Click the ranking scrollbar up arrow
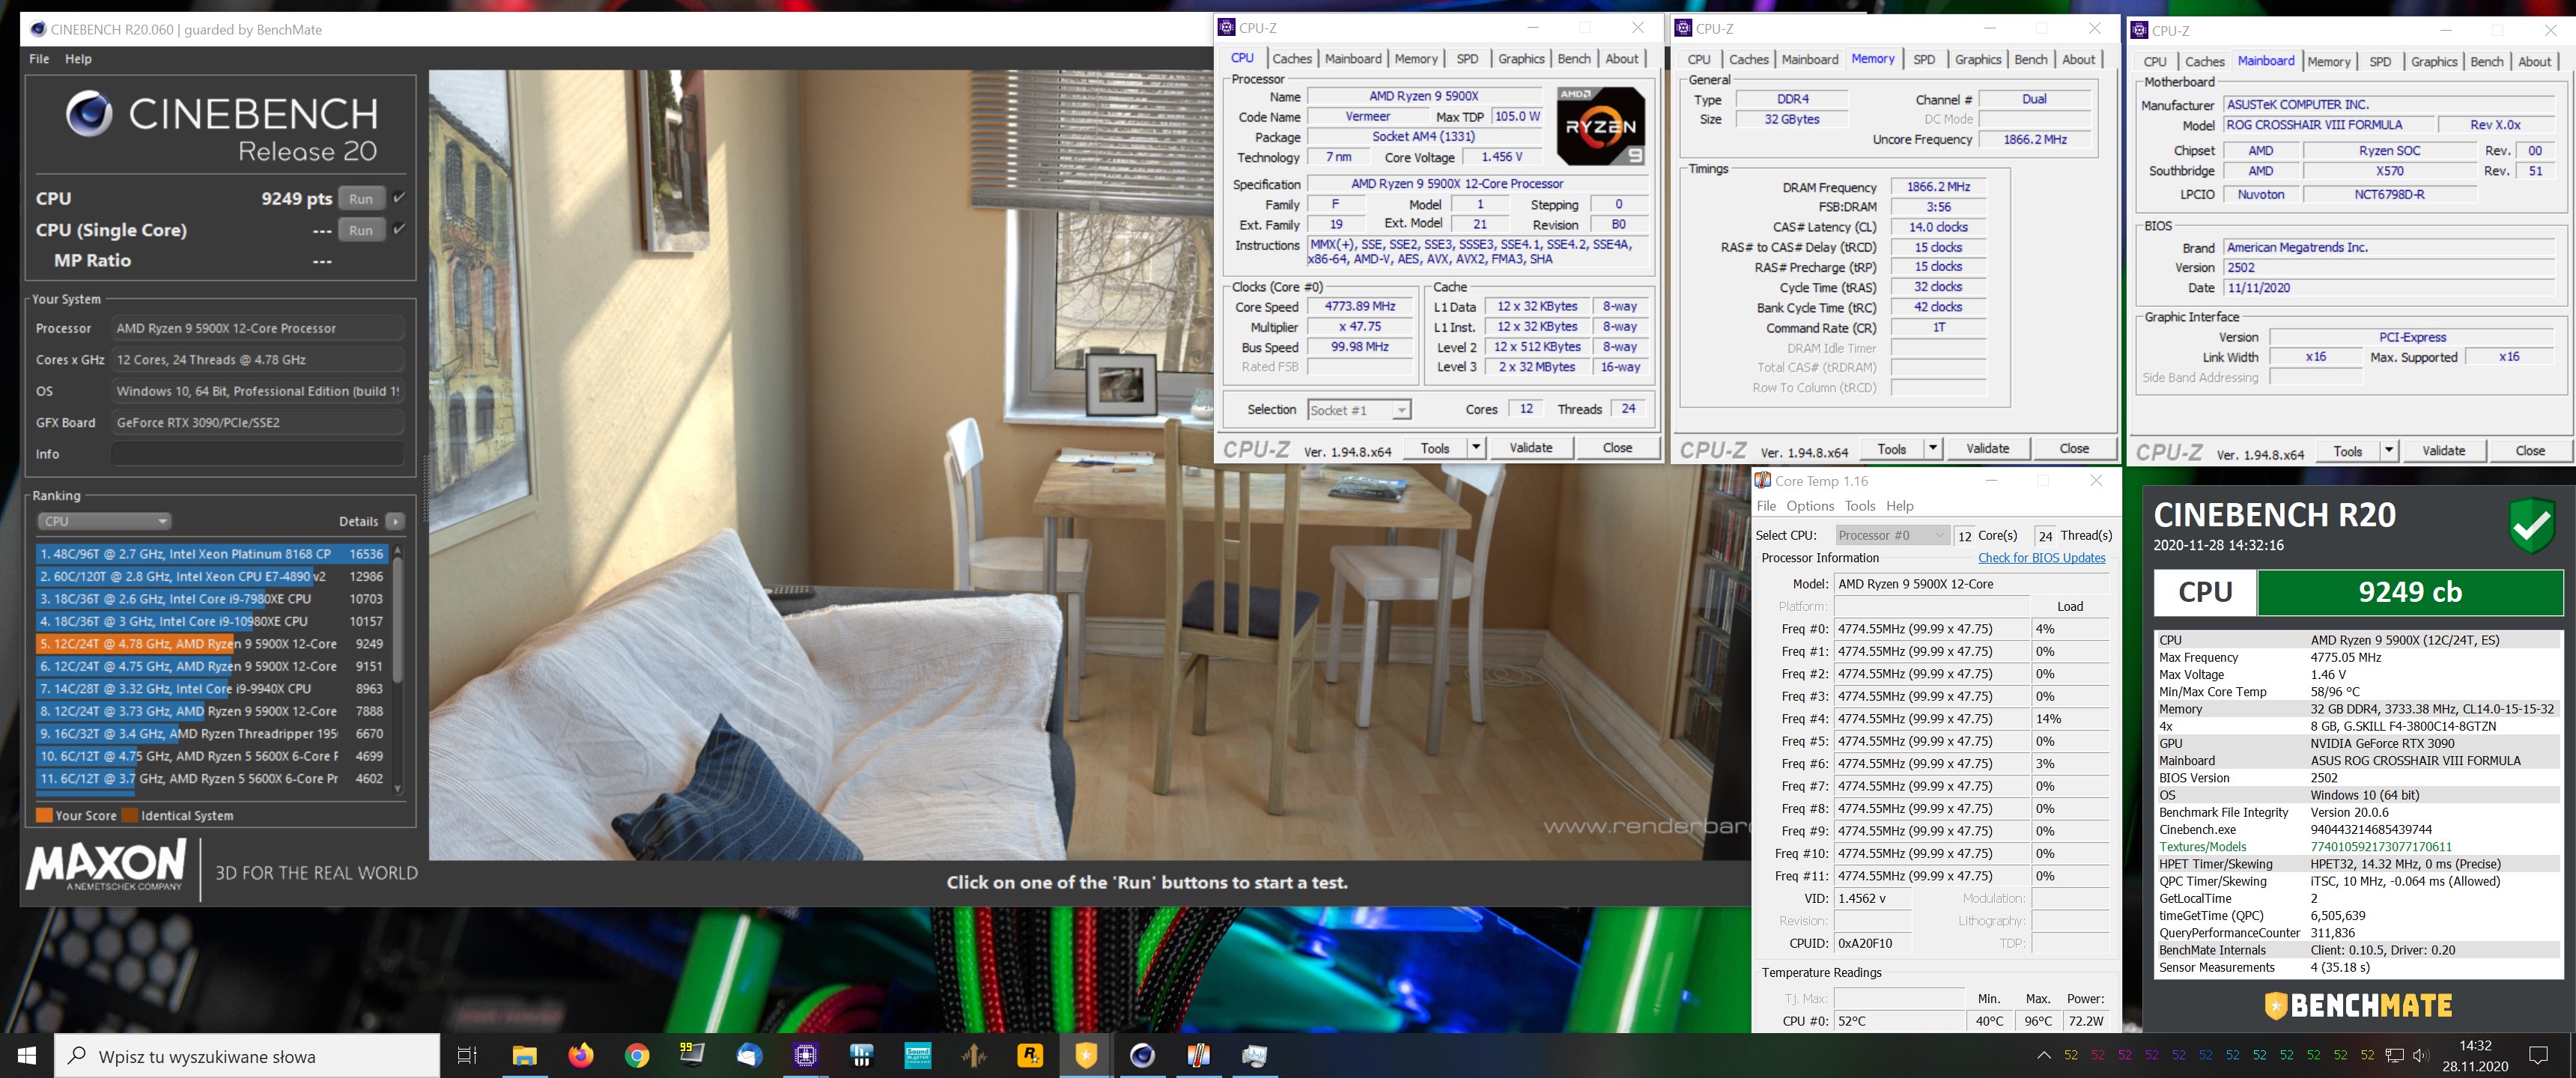 (x=397, y=551)
